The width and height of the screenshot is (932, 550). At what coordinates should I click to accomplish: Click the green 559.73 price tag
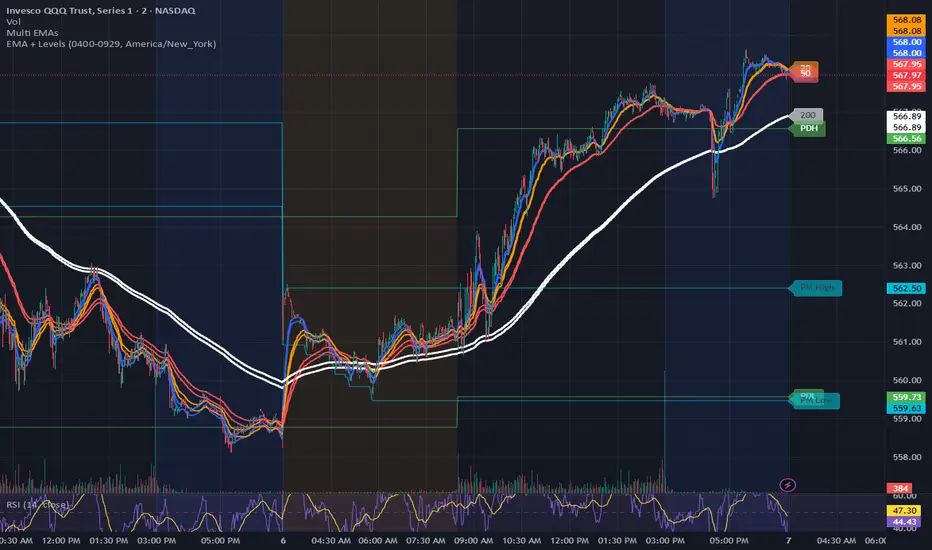click(x=906, y=397)
